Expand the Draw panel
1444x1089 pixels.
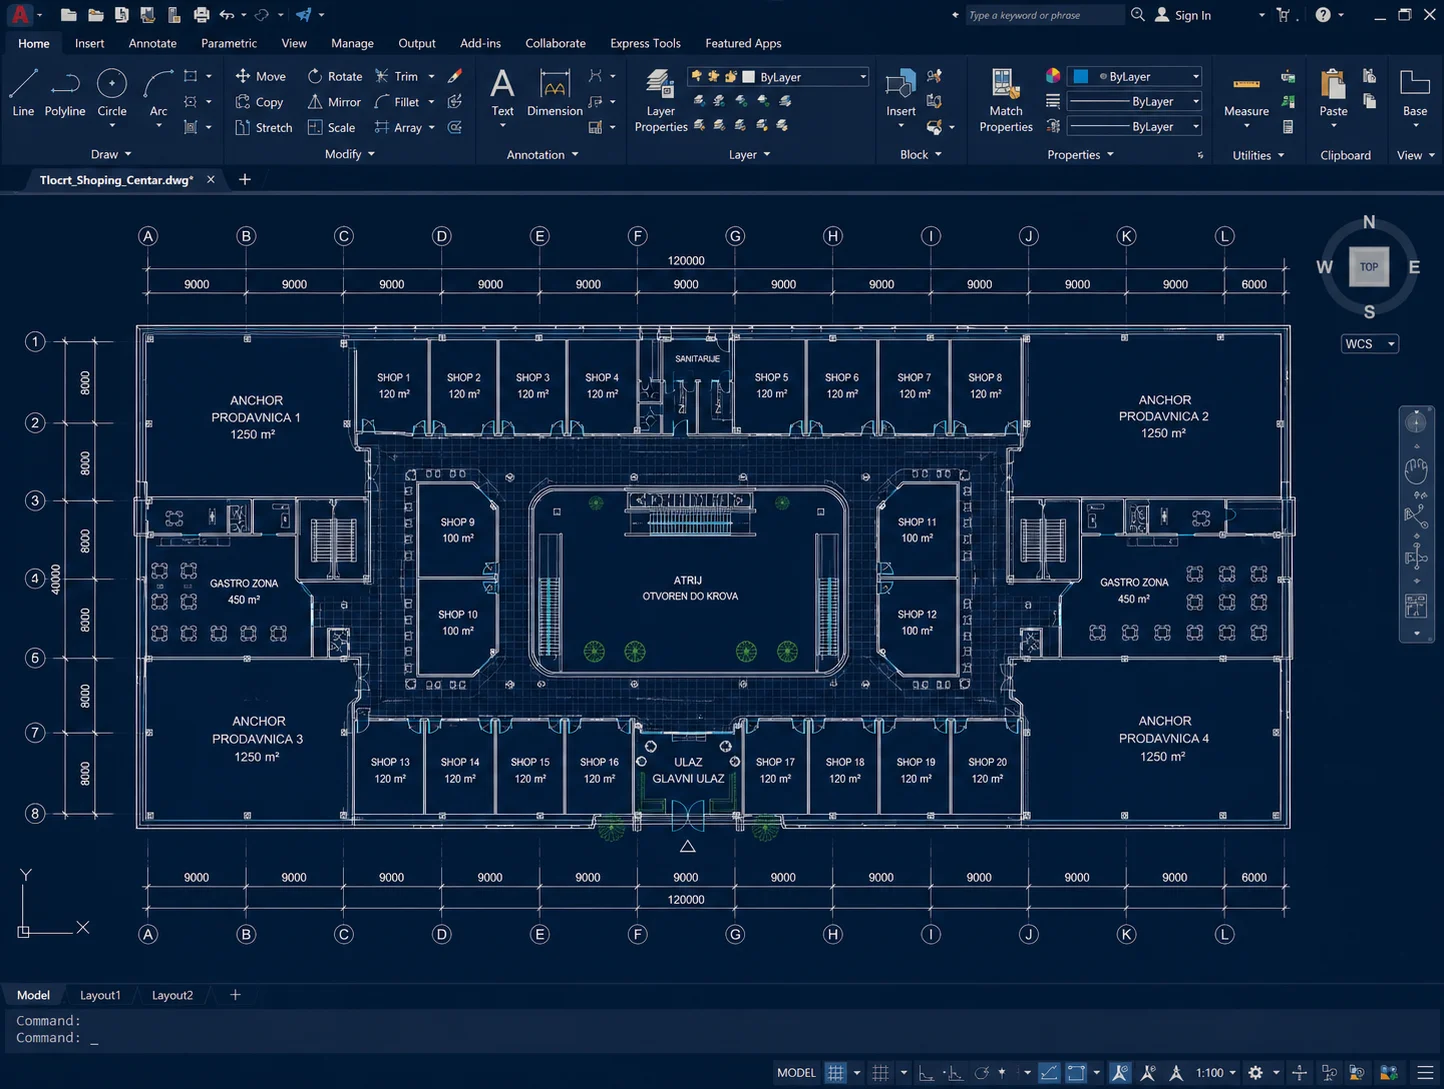coord(111,154)
